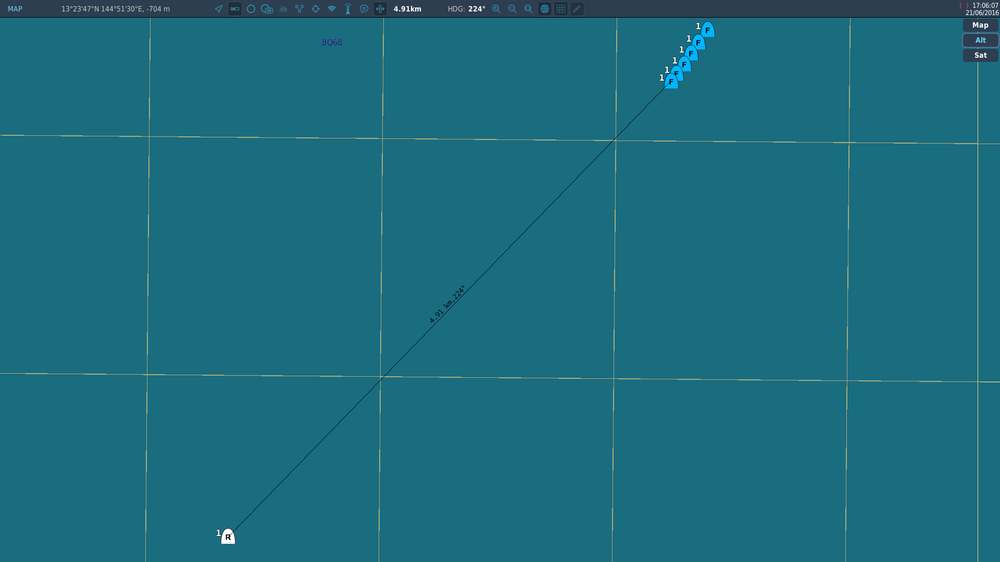The height and width of the screenshot is (562, 1000).
Task: Select the circle range ring icon
Action: pos(251,9)
